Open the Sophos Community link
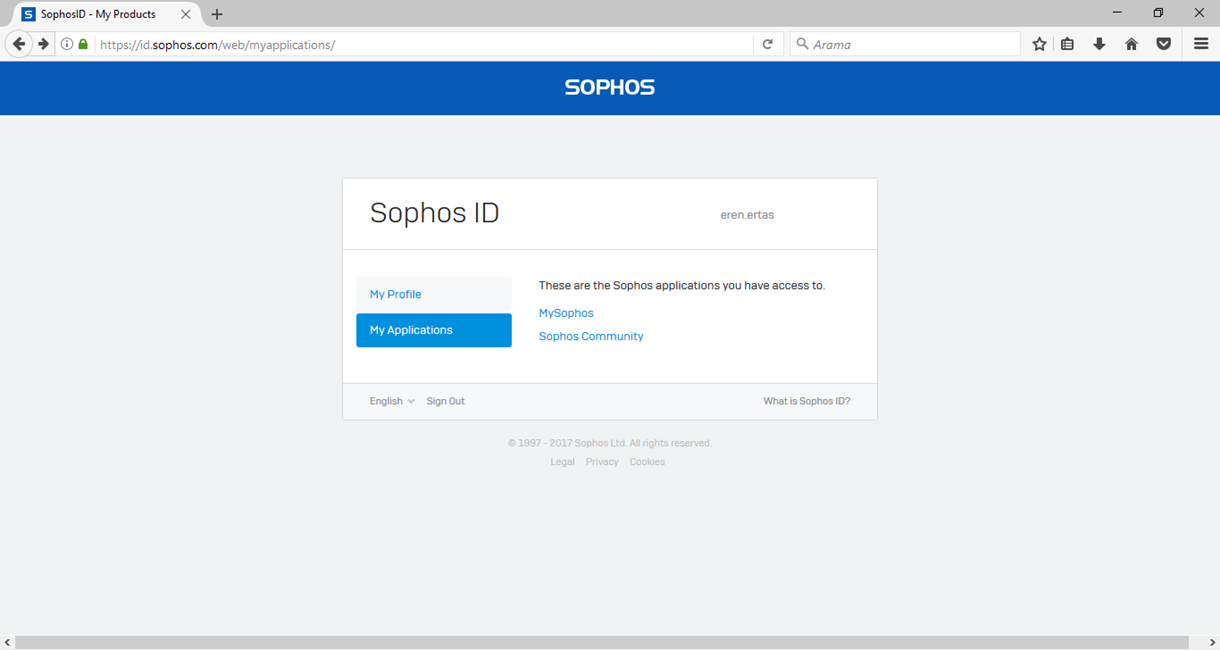Image resolution: width=1220 pixels, height=650 pixels. [591, 336]
